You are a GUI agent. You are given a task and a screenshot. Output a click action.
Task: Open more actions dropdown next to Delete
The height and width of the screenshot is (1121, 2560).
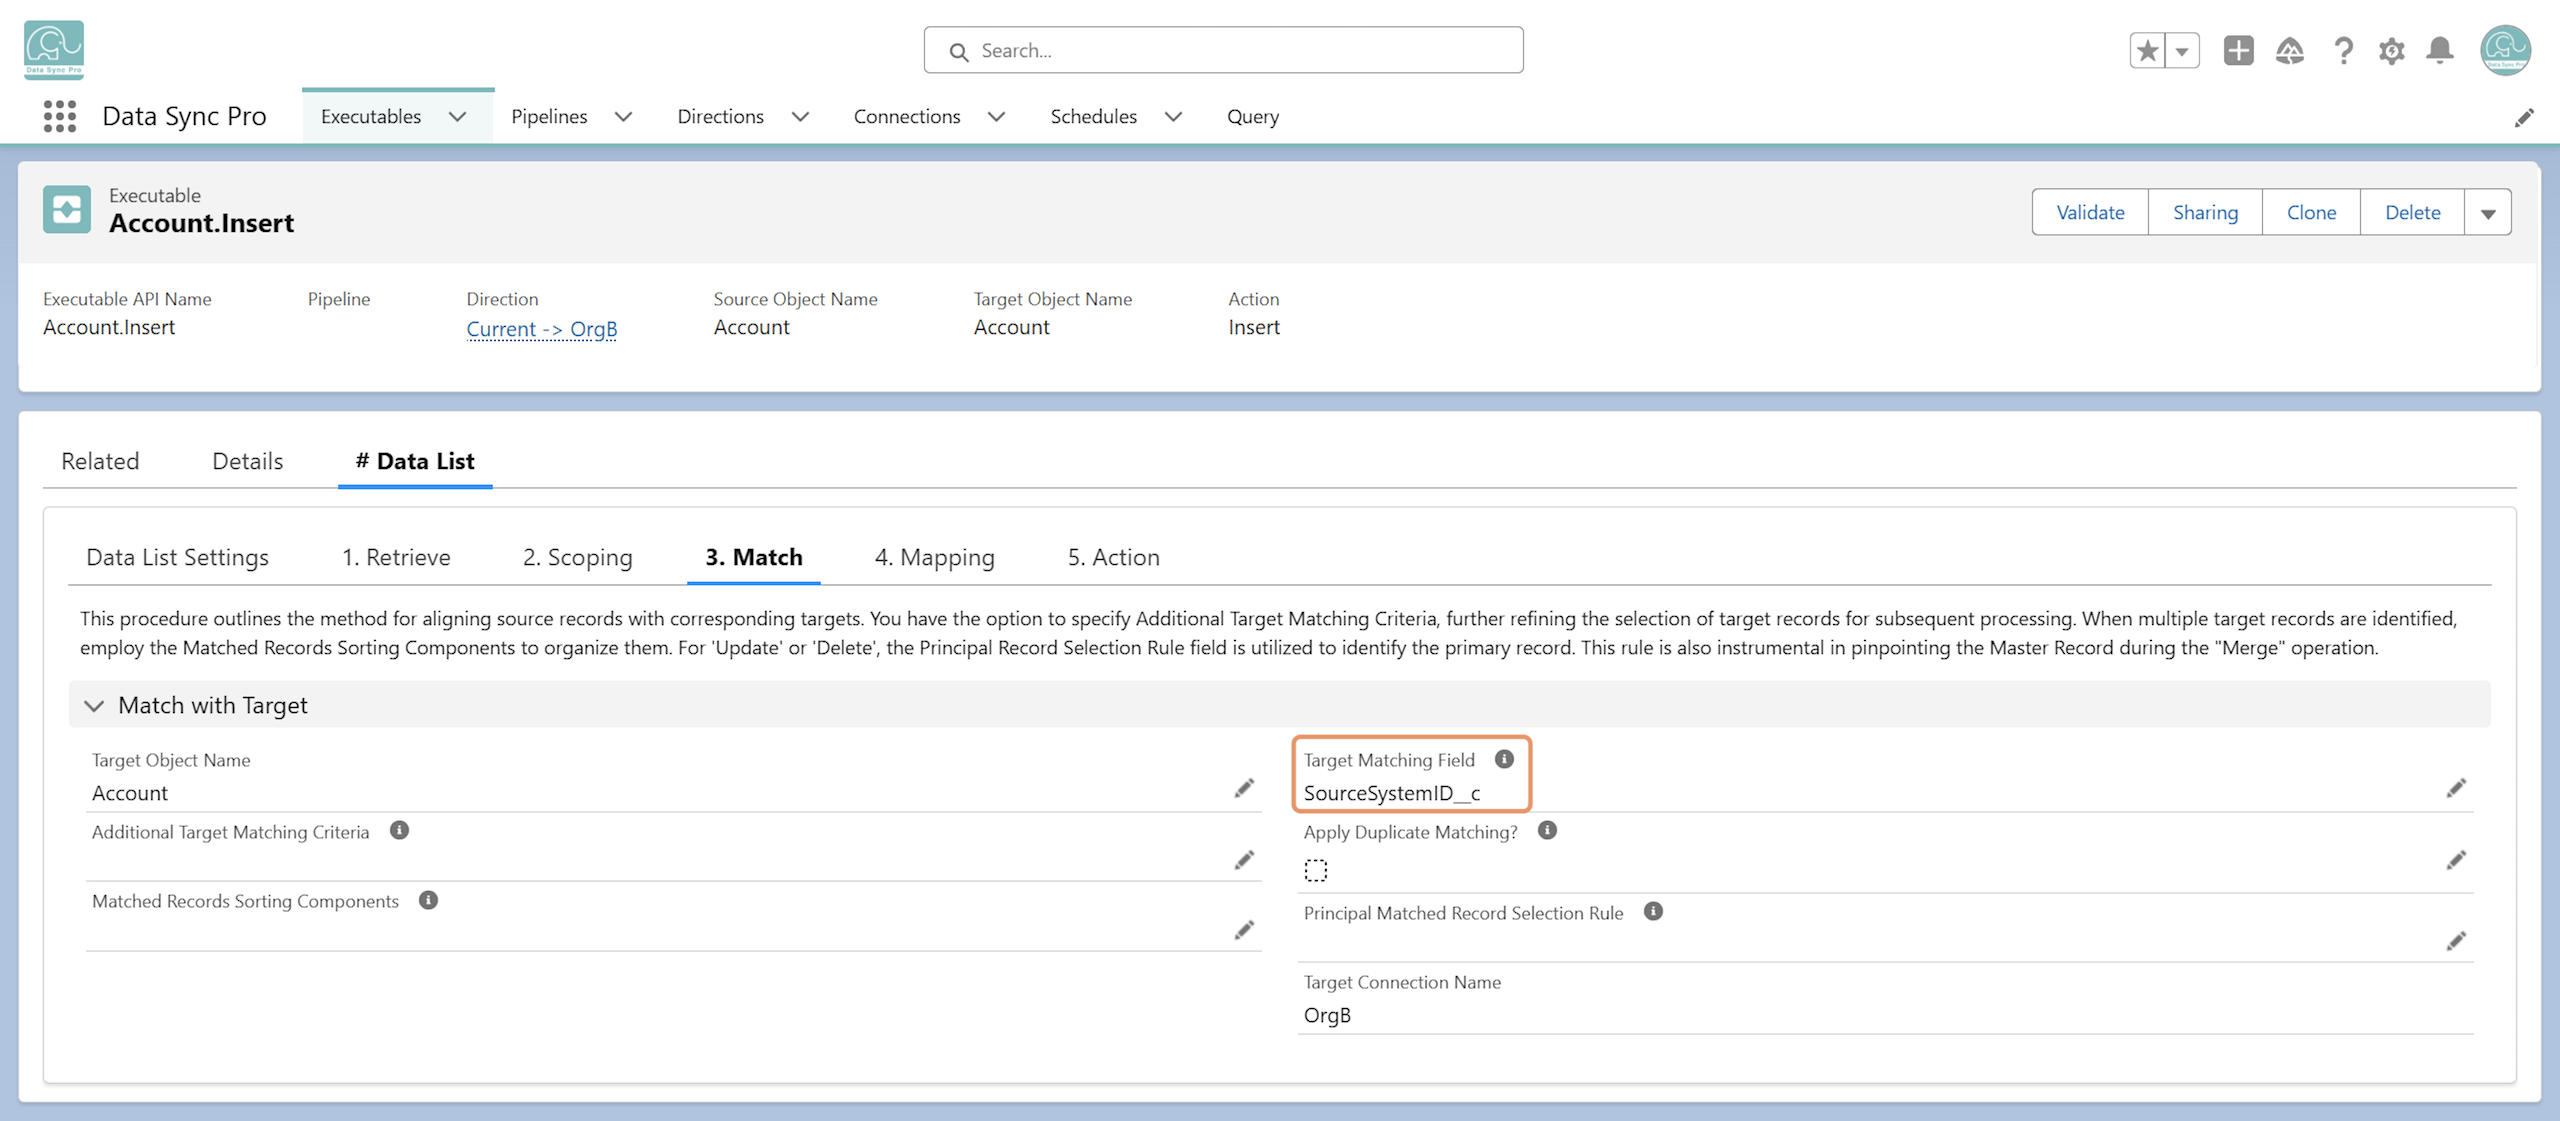pos(2488,212)
